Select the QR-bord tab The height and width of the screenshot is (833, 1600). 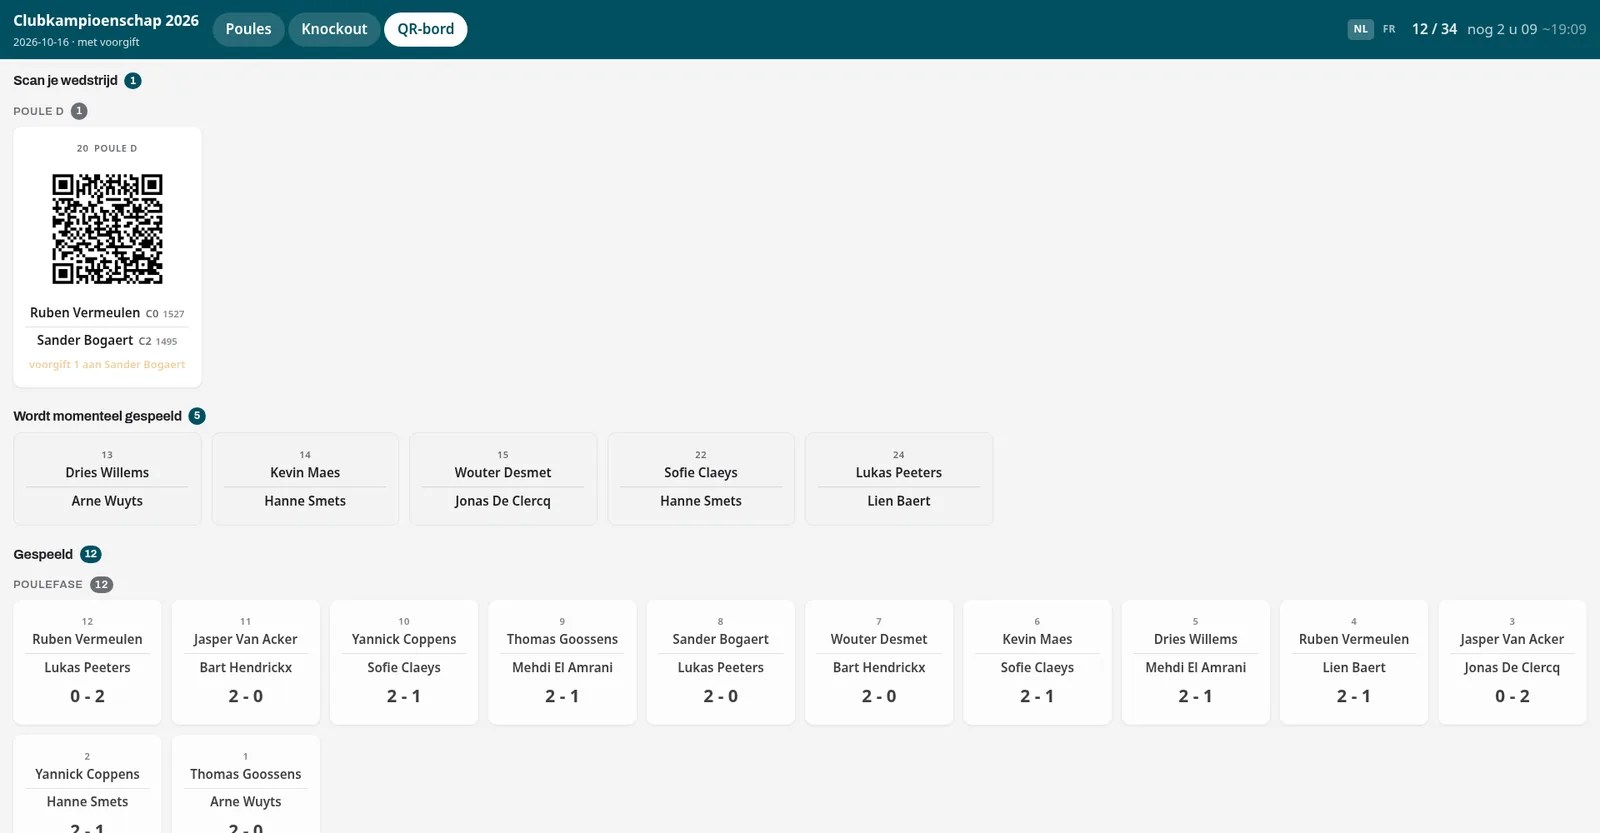425,29
